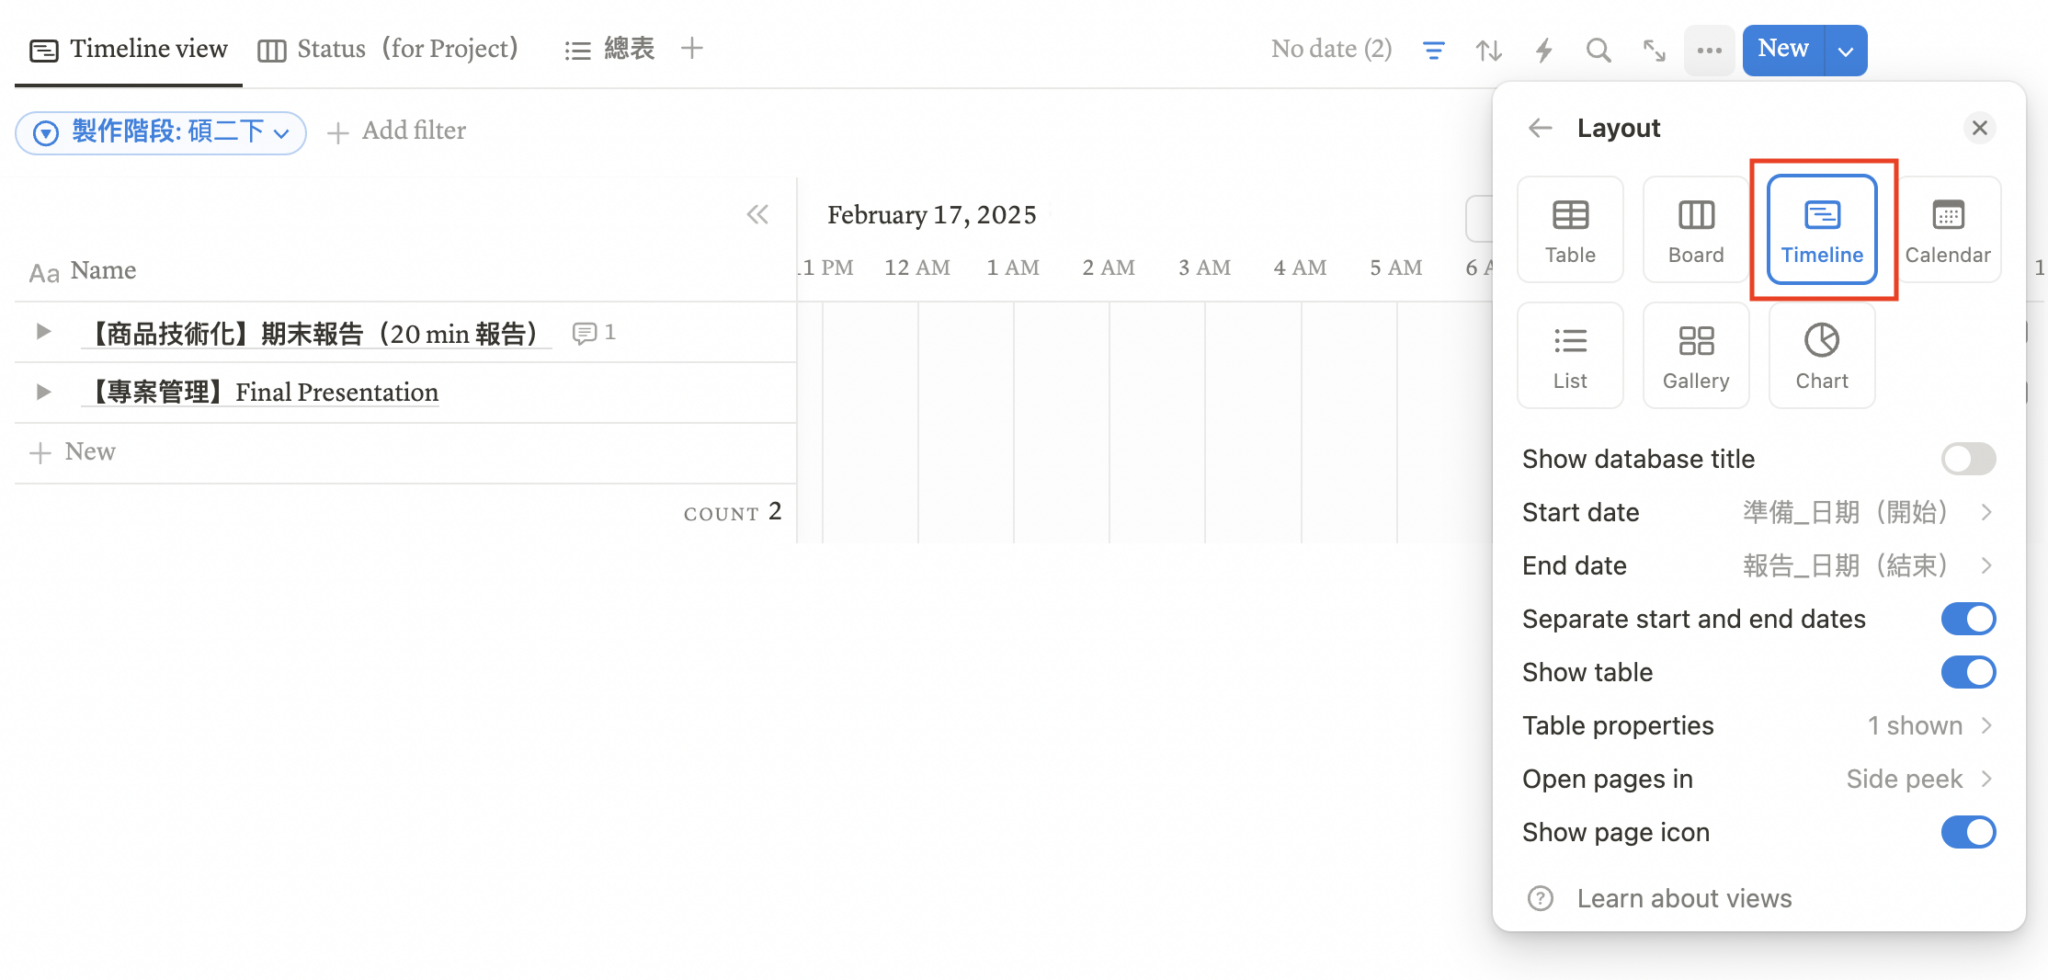
Task: Select the List layout icon
Action: (1569, 354)
